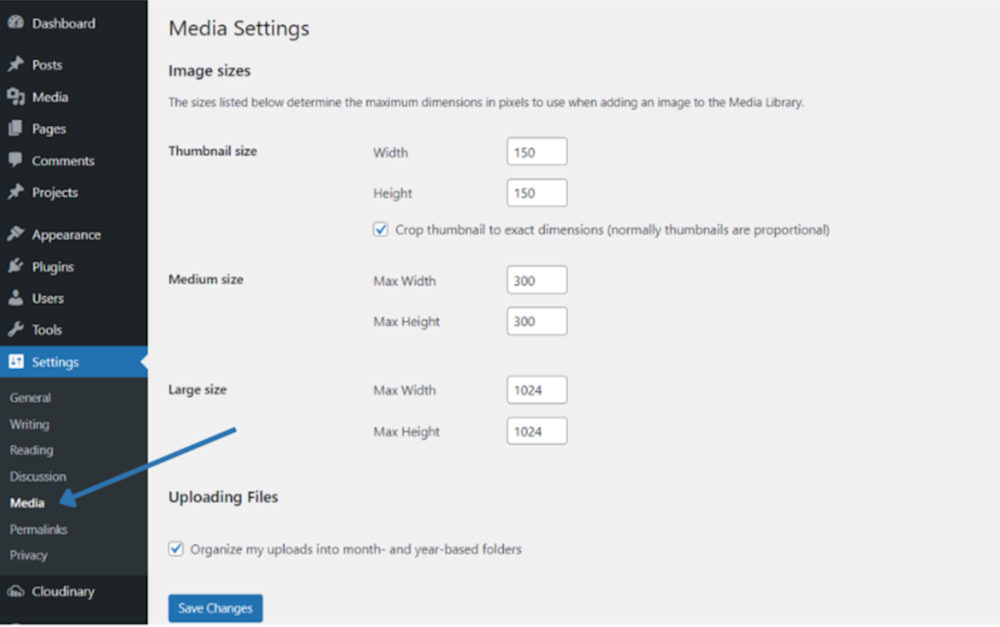Focus the Large size Max Height field
Viewport: 1000px width, 627px height.
coord(537,431)
